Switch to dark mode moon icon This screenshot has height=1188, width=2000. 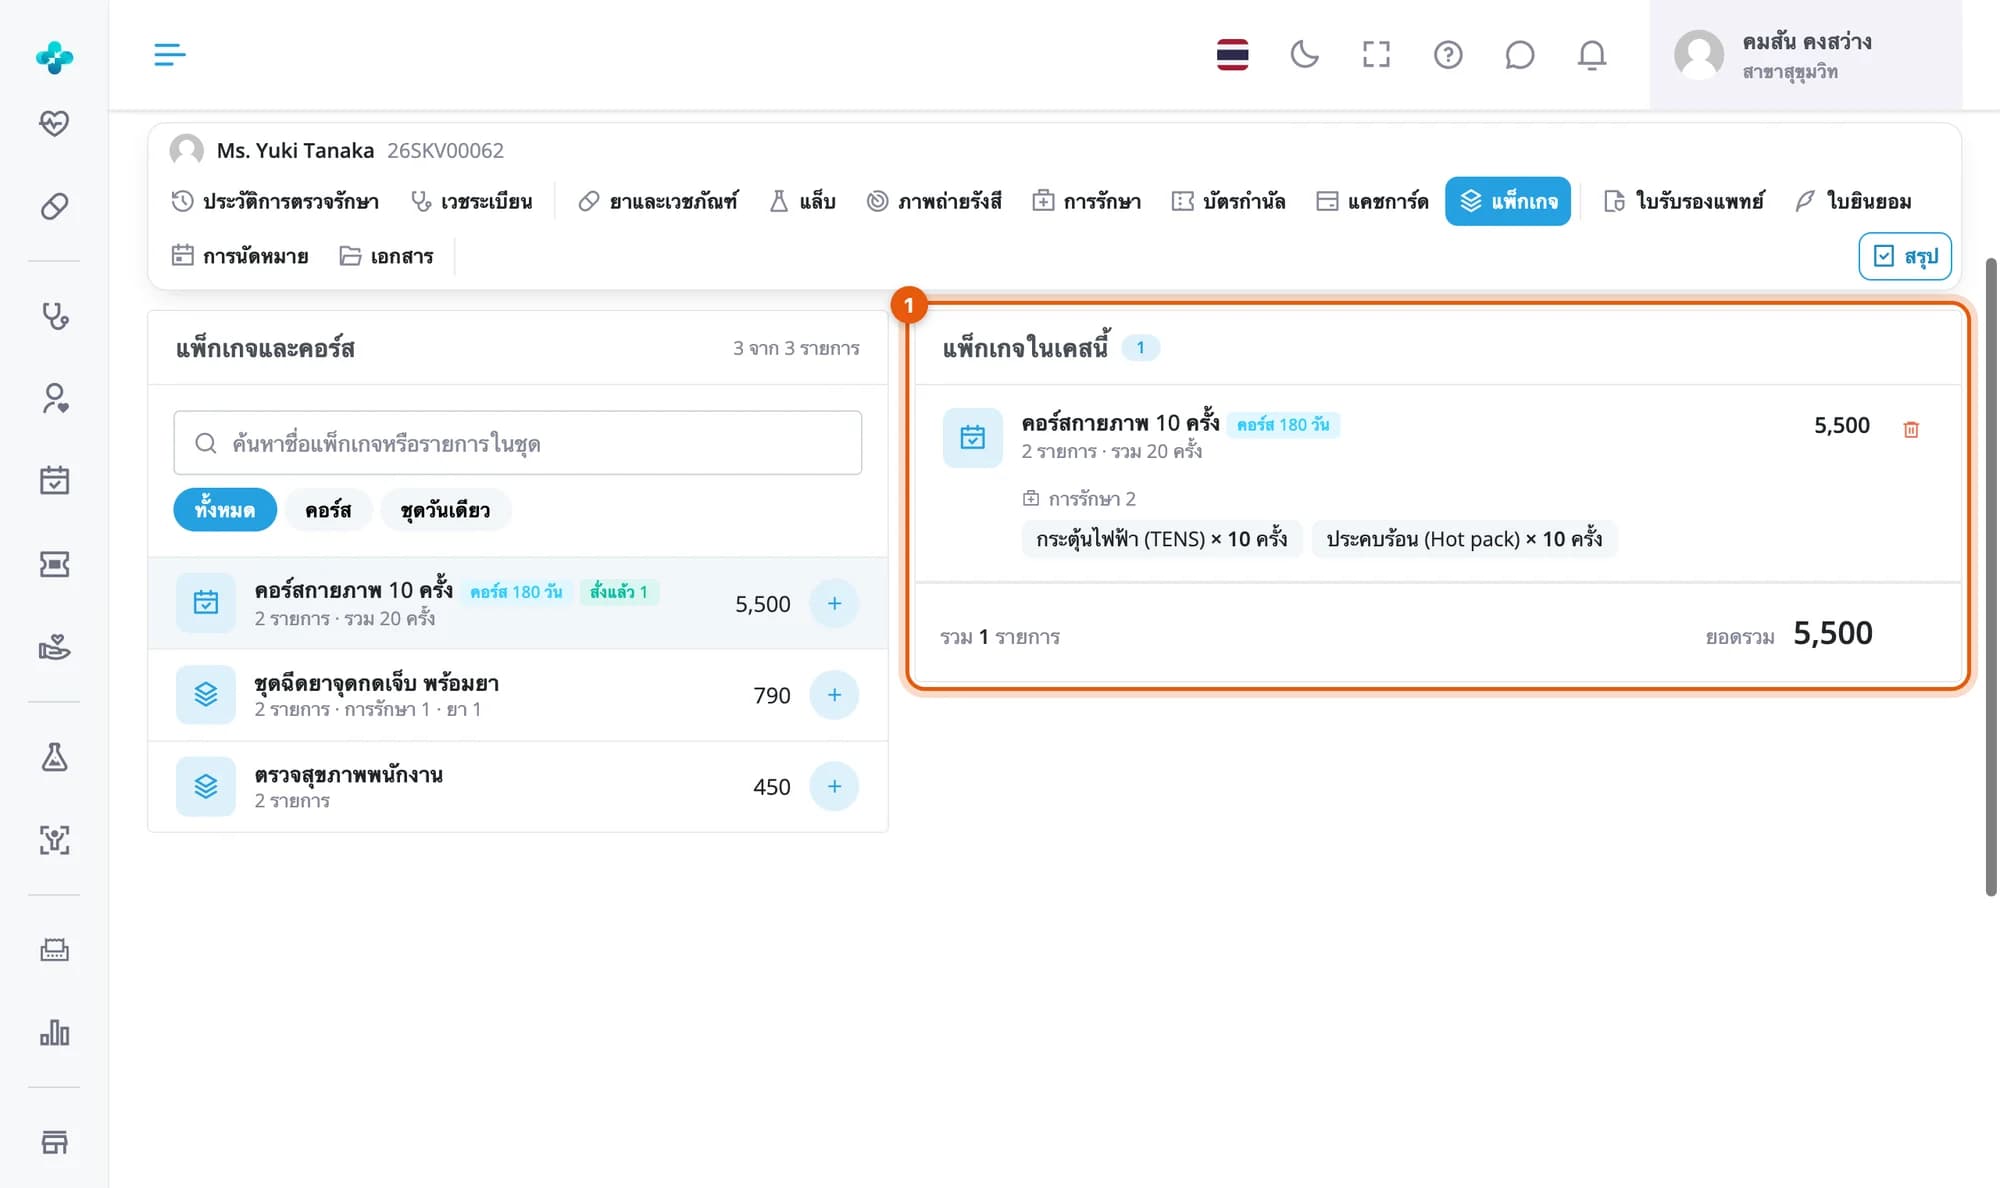[1304, 54]
